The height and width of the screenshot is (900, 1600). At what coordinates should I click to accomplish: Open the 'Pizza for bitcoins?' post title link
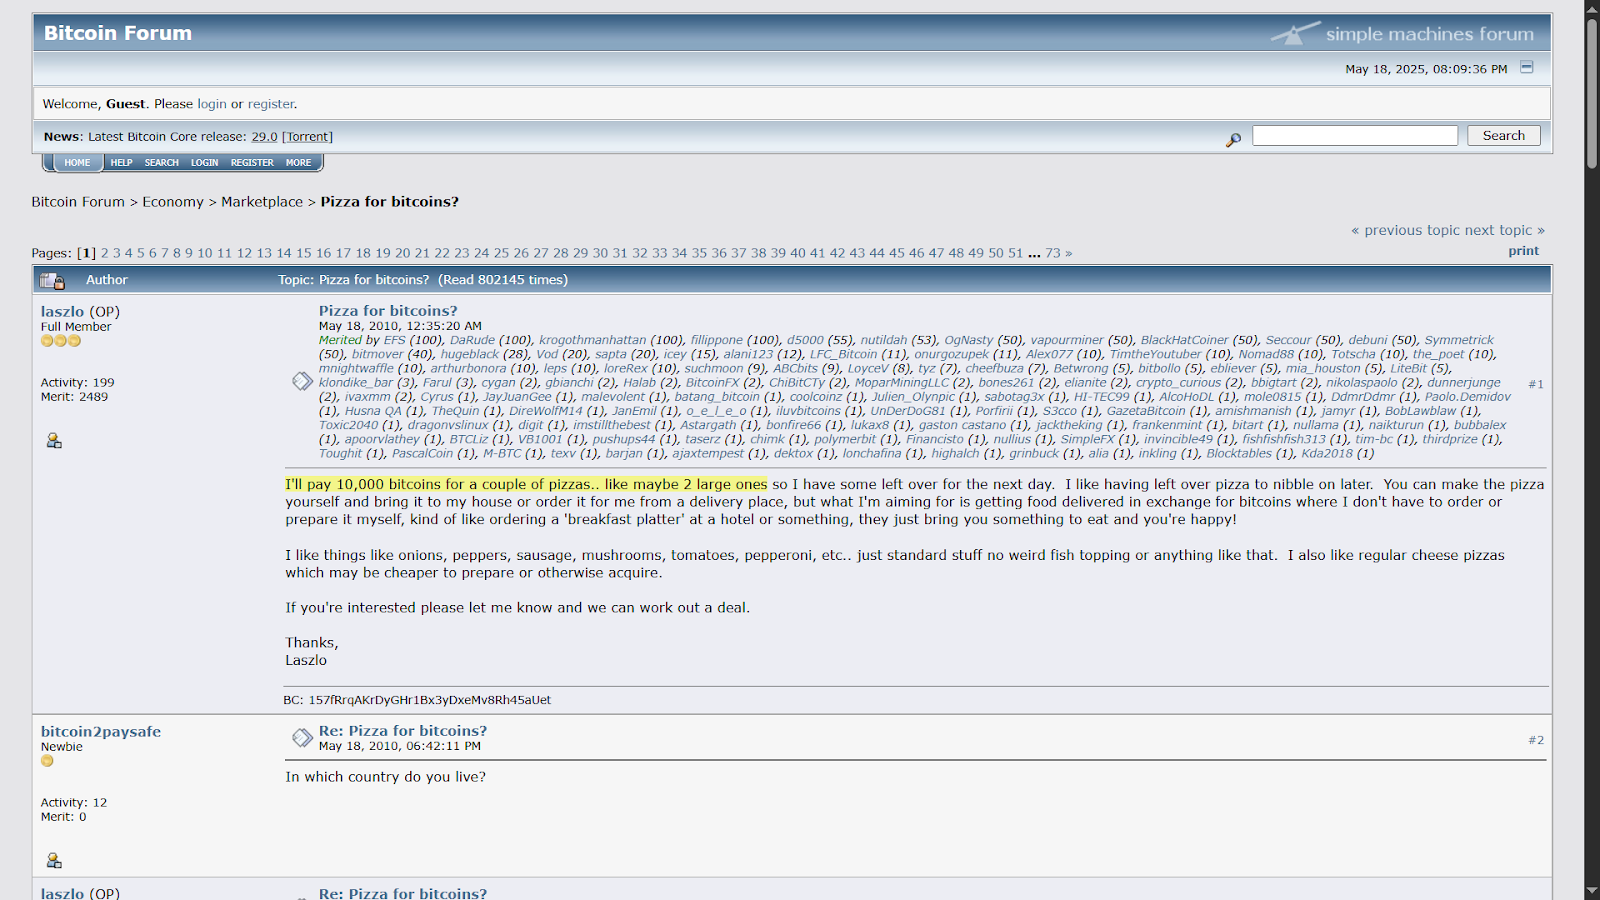(x=388, y=311)
